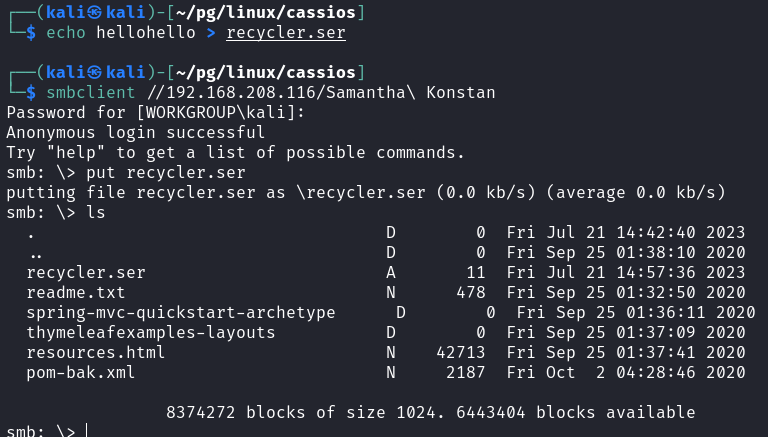Select pom-bak.xml in the file listing
768x437 pixels.
(81, 373)
